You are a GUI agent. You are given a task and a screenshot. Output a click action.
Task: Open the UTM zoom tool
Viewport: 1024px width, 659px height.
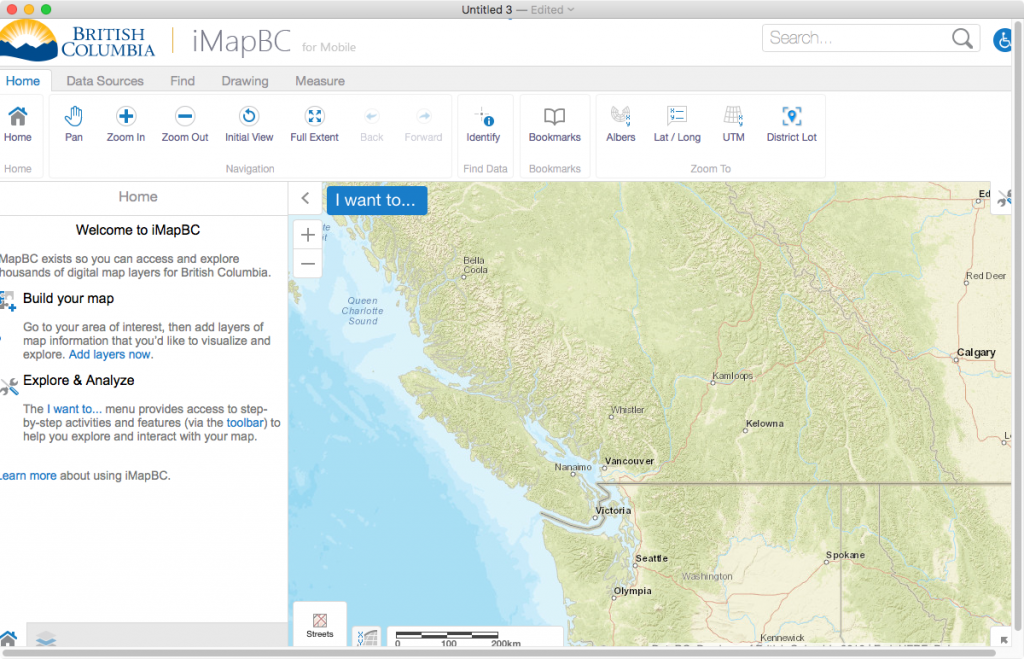tap(733, 124)
